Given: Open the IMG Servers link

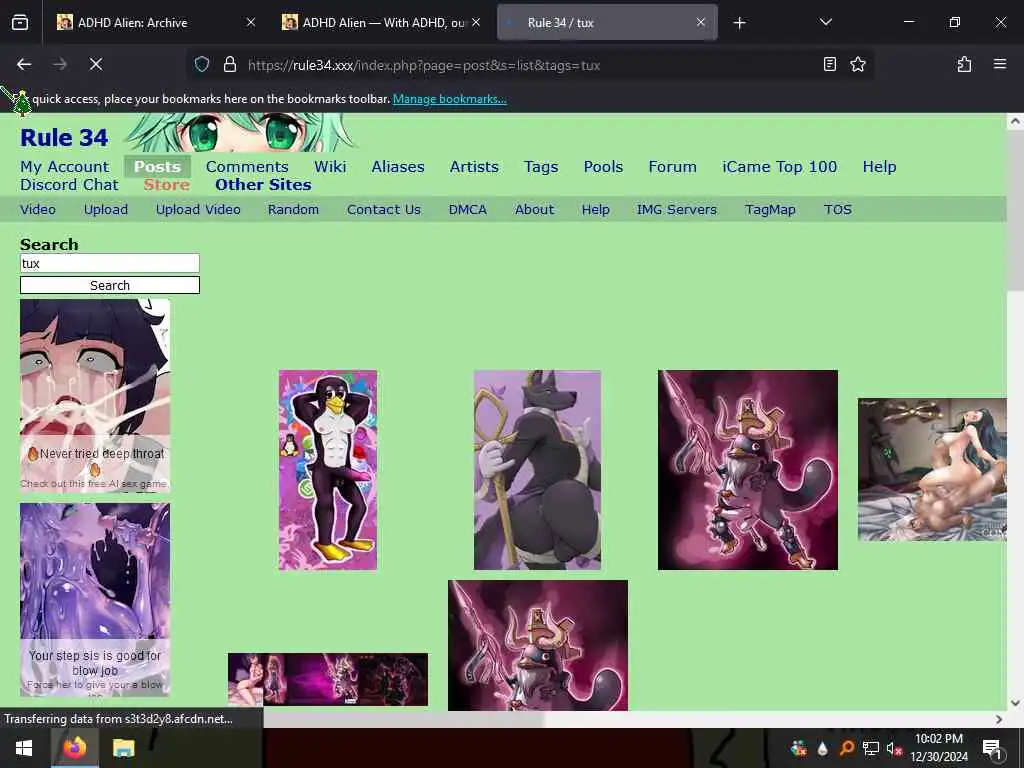Looking at the screenshot, I should pyautogui.click(x=677, y=210).
